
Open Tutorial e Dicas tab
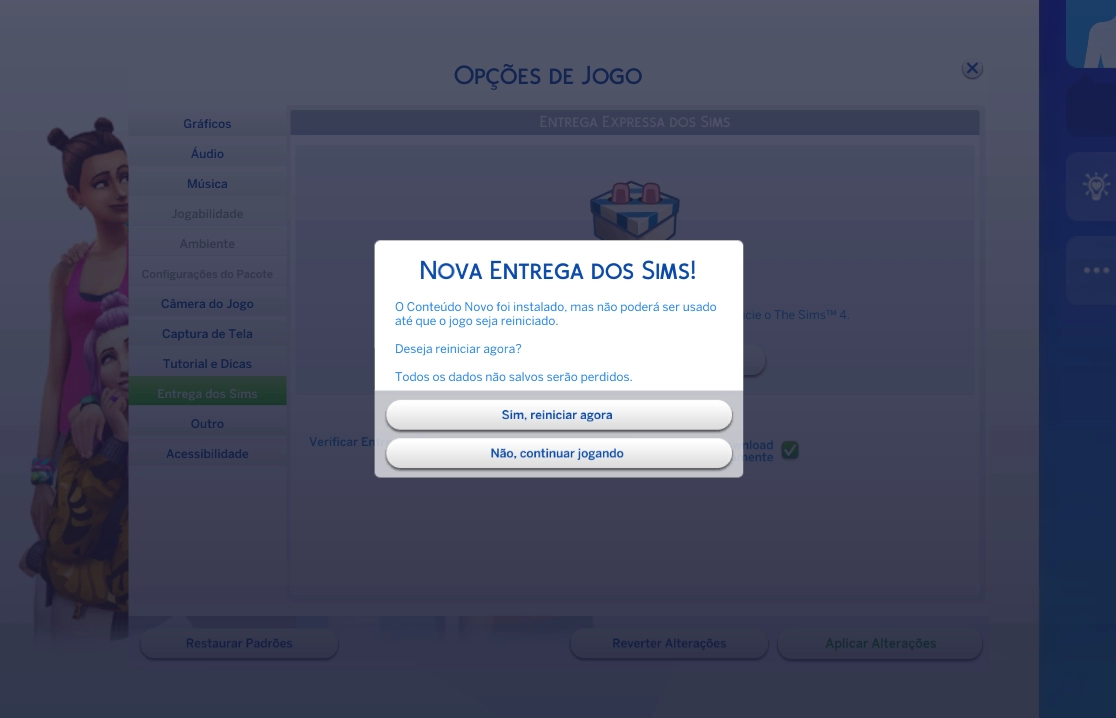[x=207, y=363]
